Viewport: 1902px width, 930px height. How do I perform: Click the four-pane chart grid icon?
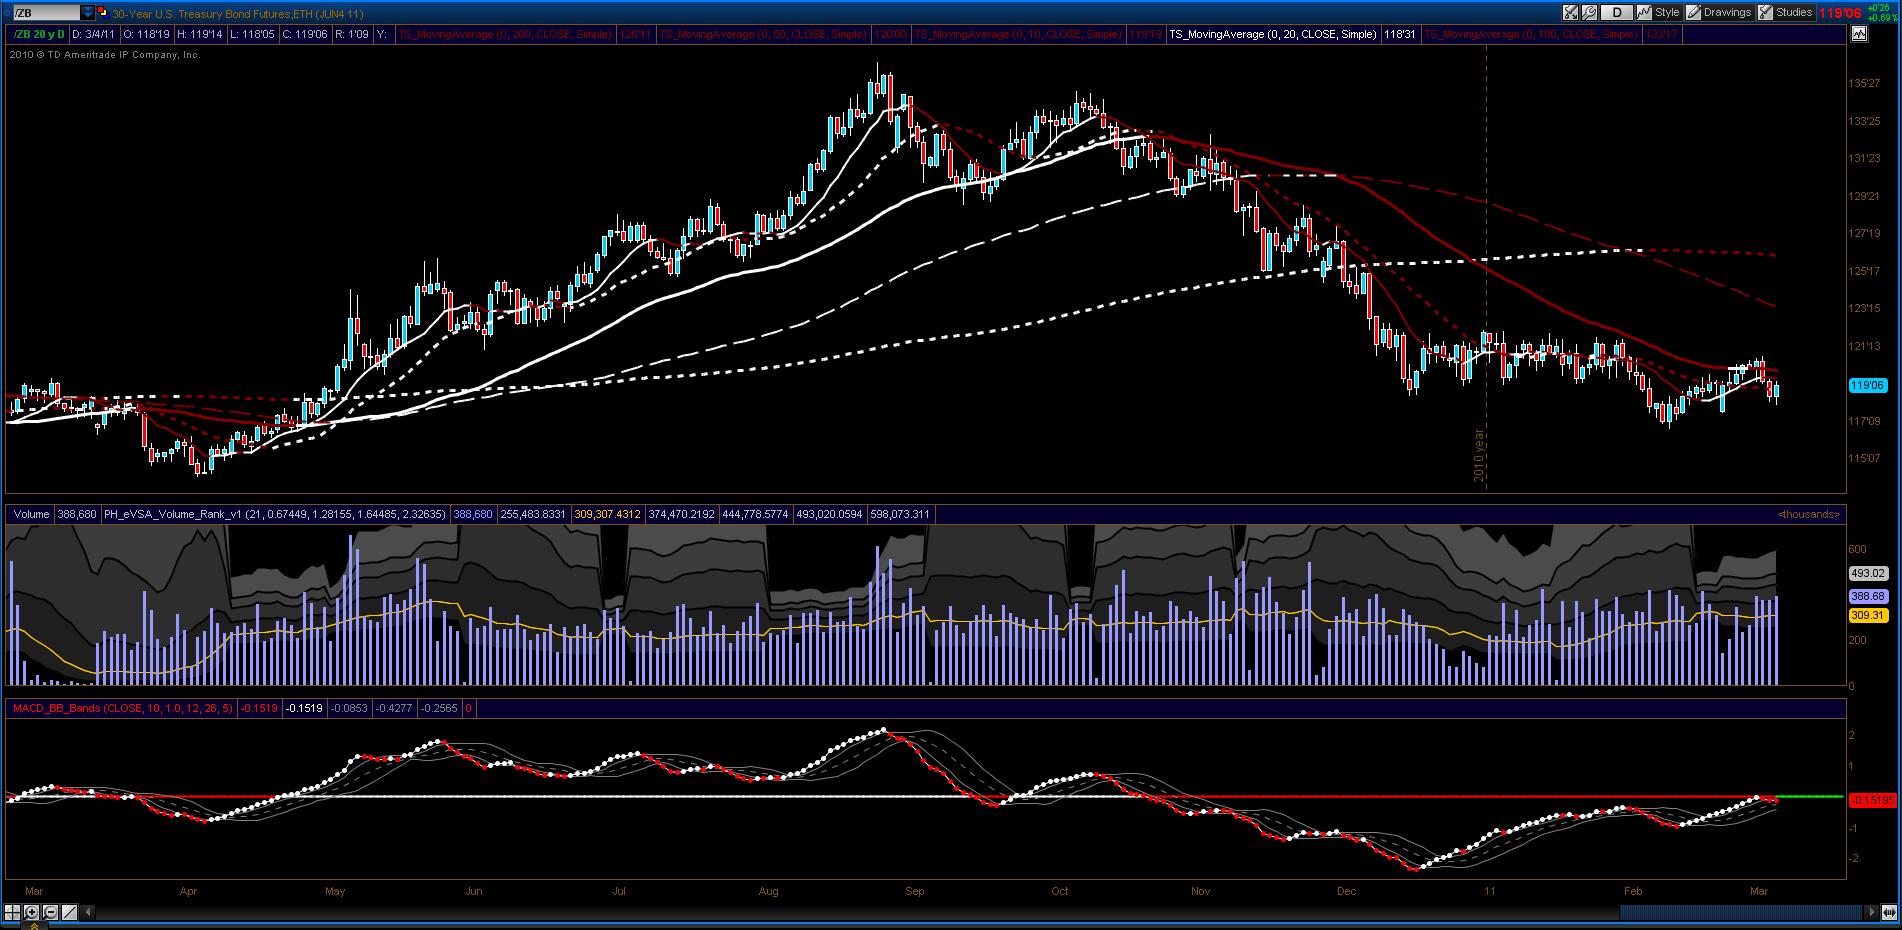12,912
